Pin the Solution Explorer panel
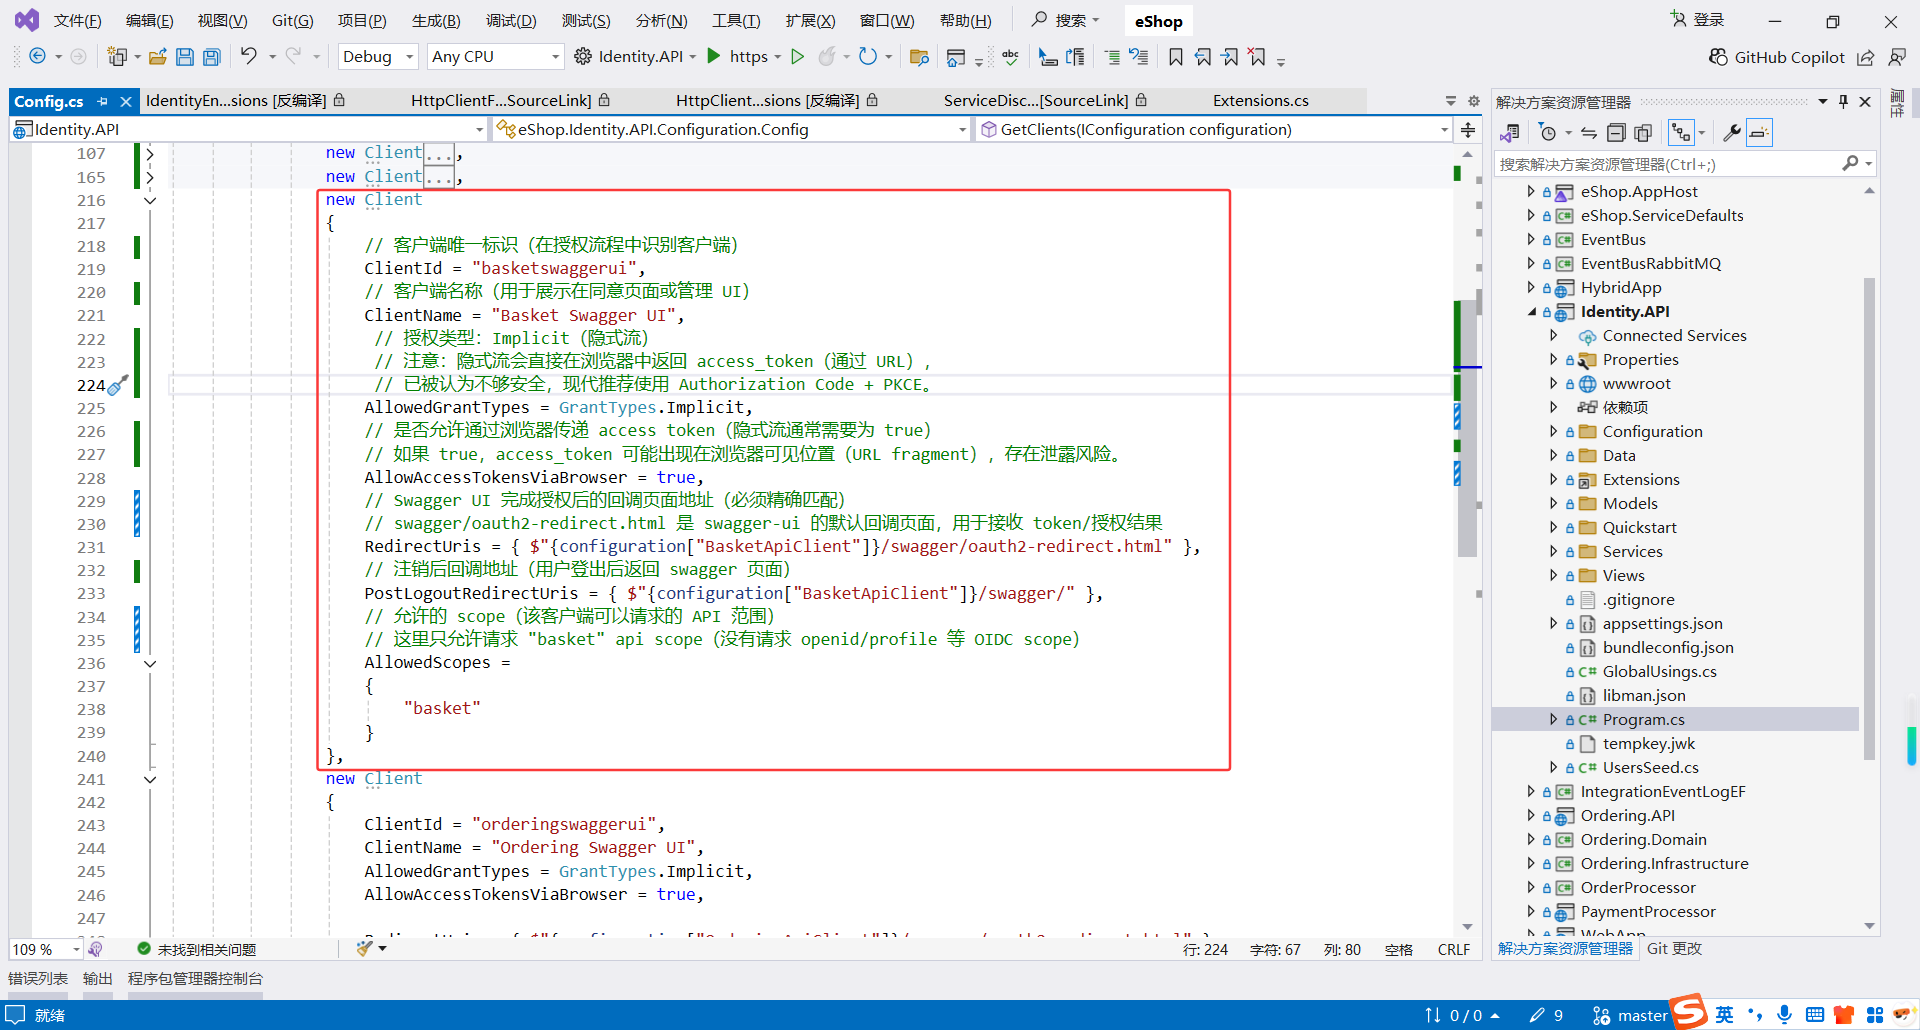Image resolution: width=1920 pixels, height=1030 pixels. (1843, 101)
